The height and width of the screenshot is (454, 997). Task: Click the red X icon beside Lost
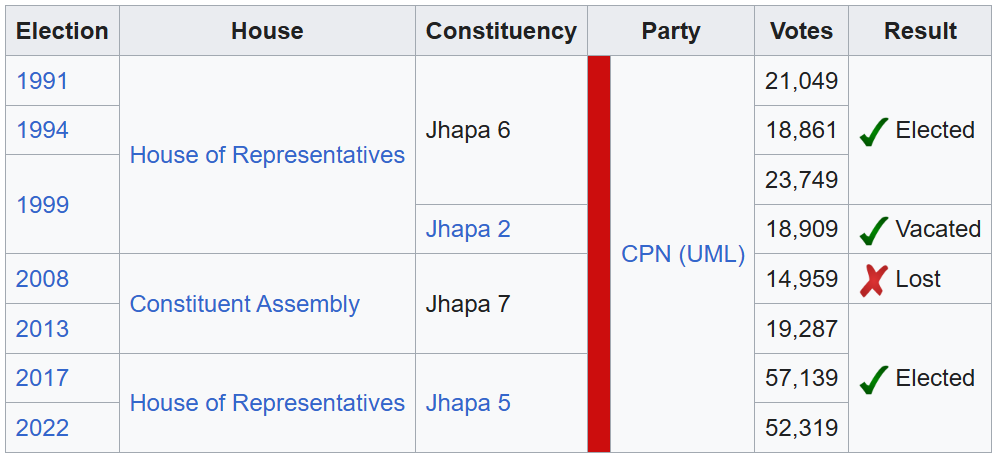874,280
